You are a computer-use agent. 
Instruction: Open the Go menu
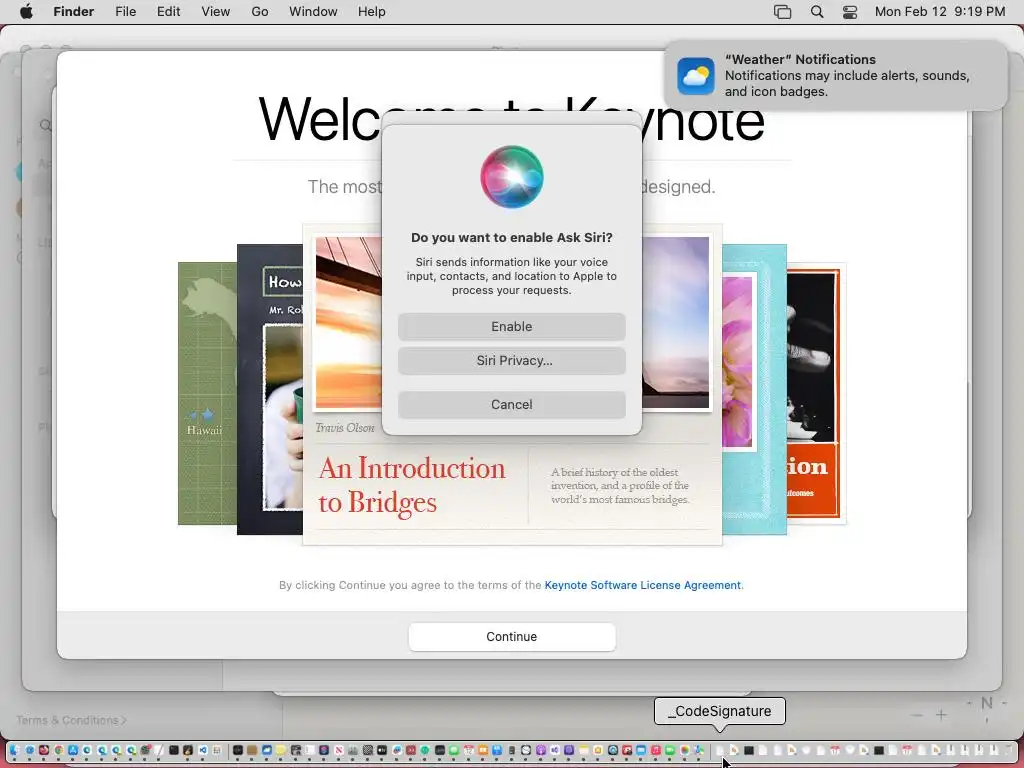tap(260, 12)
